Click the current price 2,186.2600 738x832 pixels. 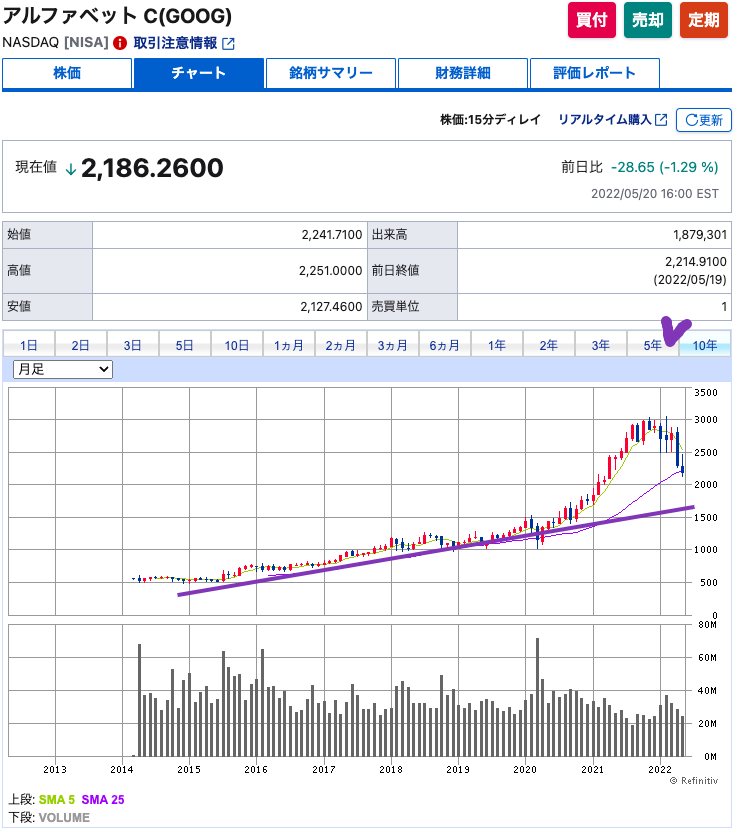152,168
